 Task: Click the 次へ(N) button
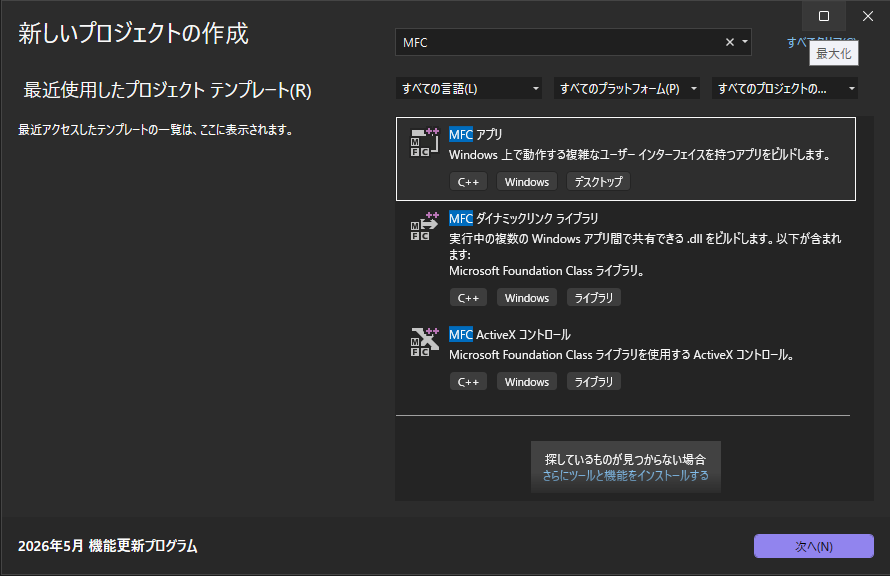pyautogui.click(x=813, y=546)
